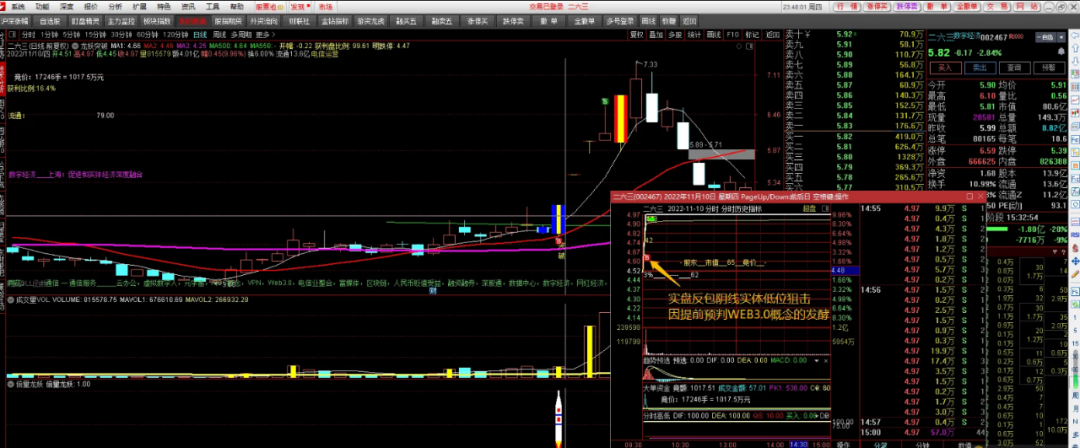Screen dimensions: 1080x448
Task: Click the 7.33 high price label on chart
Action: pos(651,64)
